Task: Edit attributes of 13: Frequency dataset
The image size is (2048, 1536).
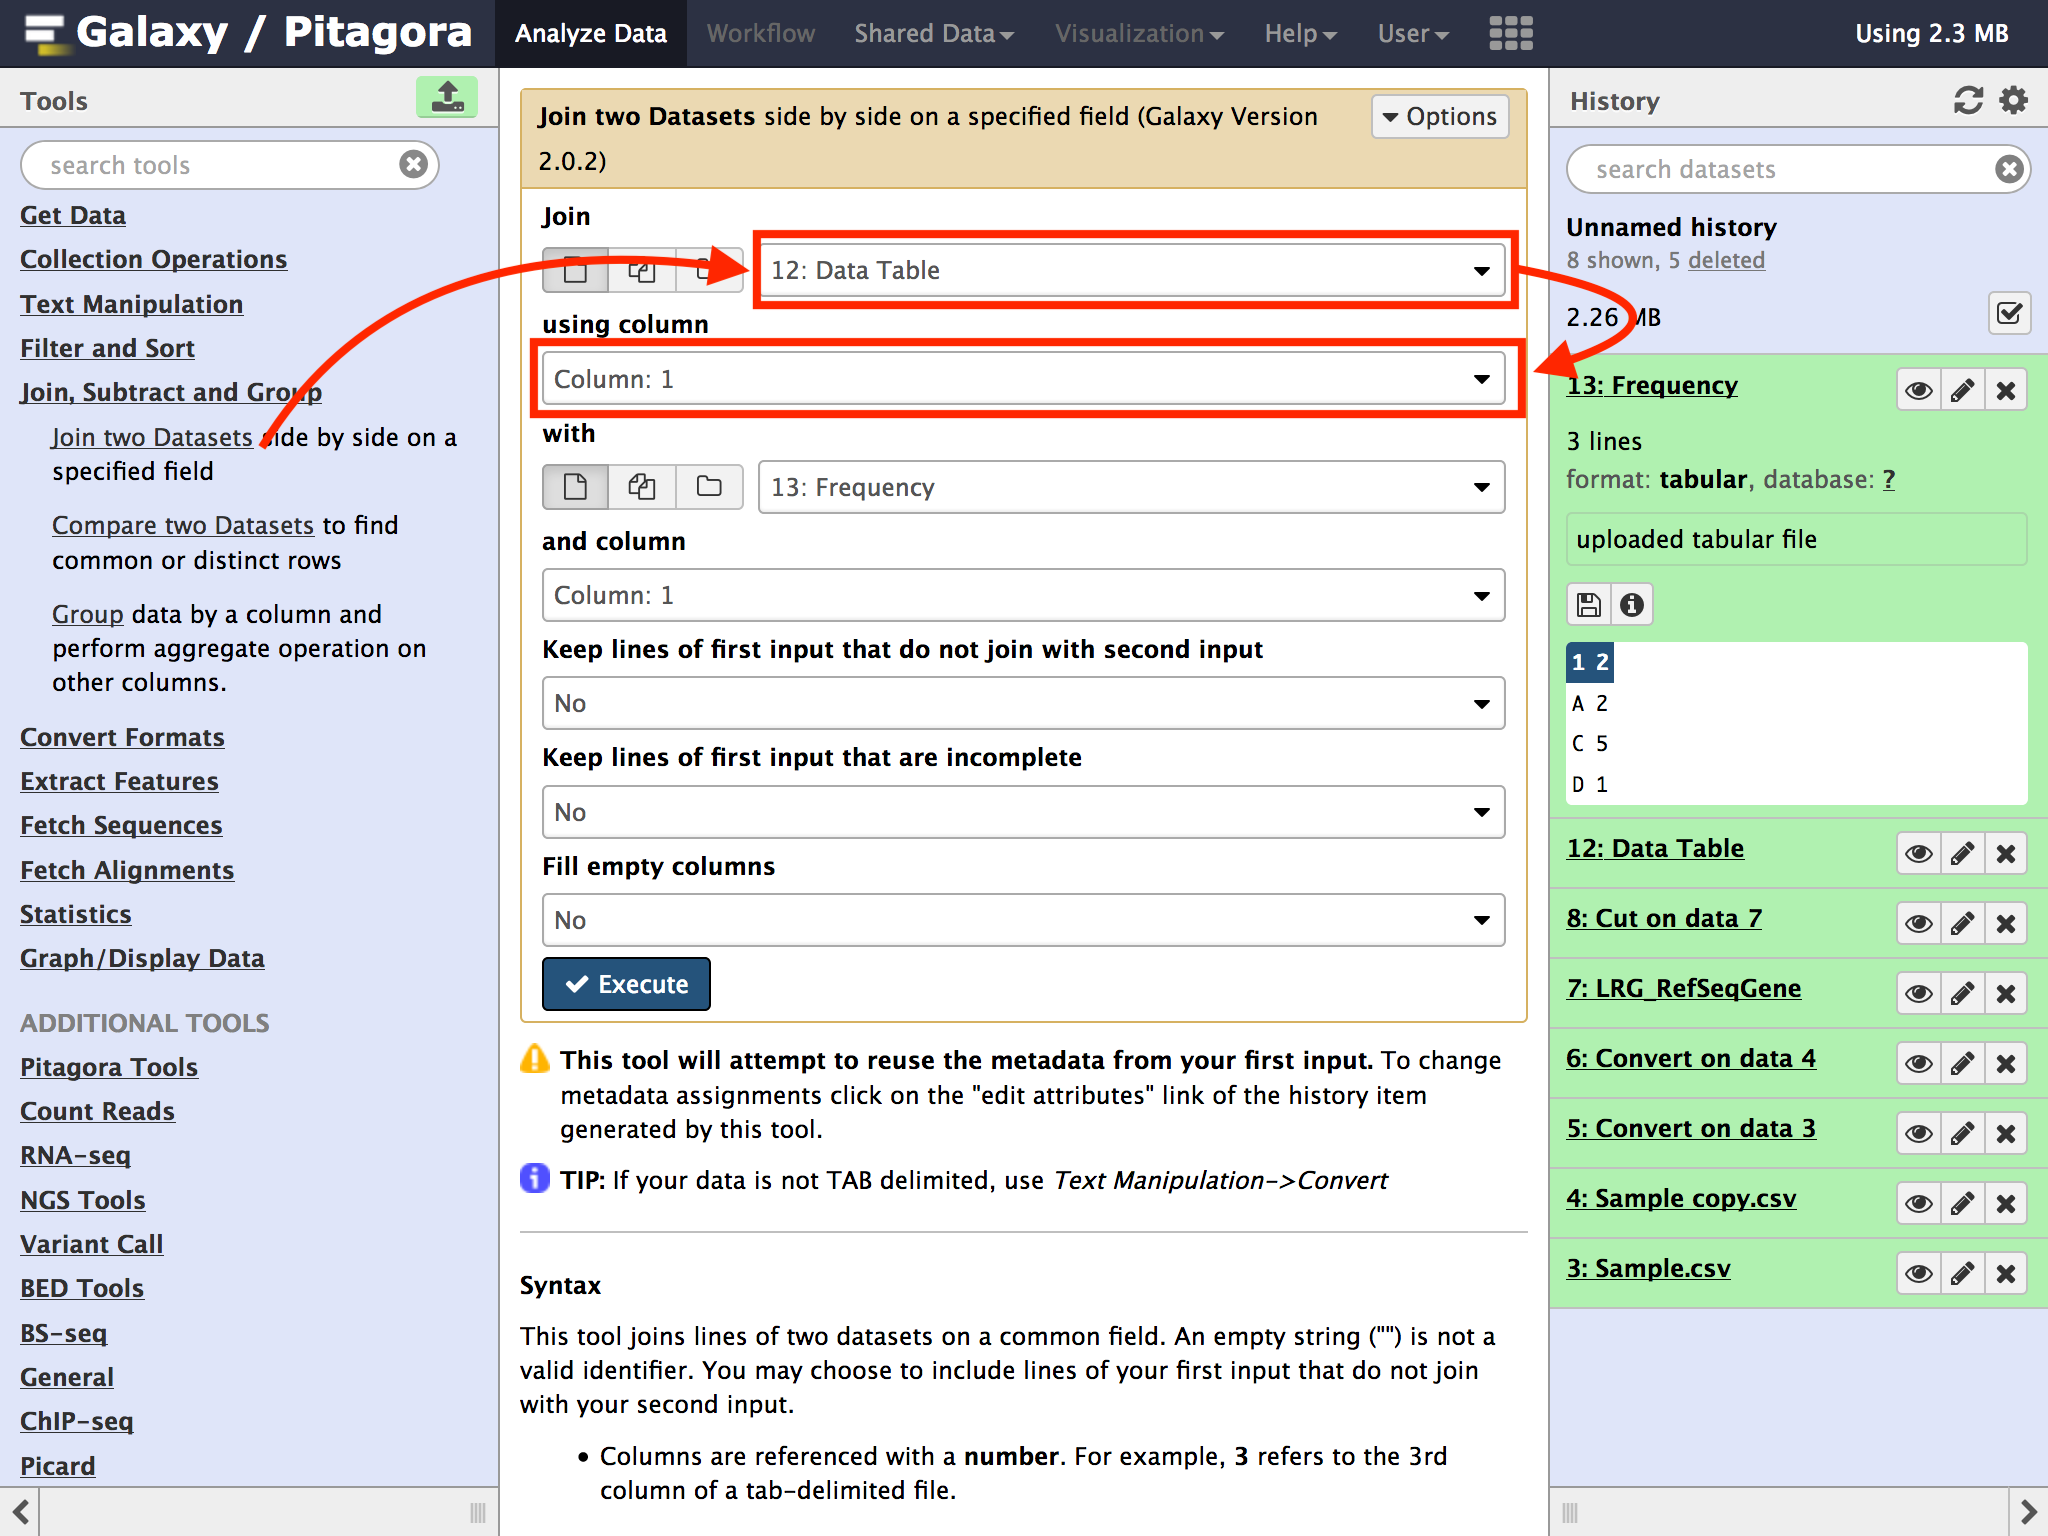Action: [1962, 391]
